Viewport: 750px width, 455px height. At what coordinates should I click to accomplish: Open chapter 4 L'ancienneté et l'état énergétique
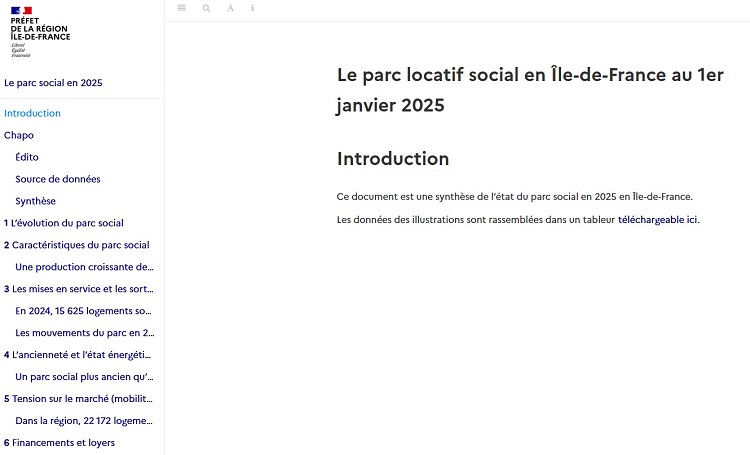click(x=79, y=355)
